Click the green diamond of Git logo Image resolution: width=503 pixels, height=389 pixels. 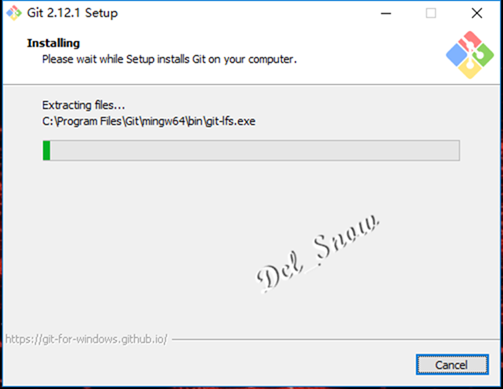tap(484, 55)
